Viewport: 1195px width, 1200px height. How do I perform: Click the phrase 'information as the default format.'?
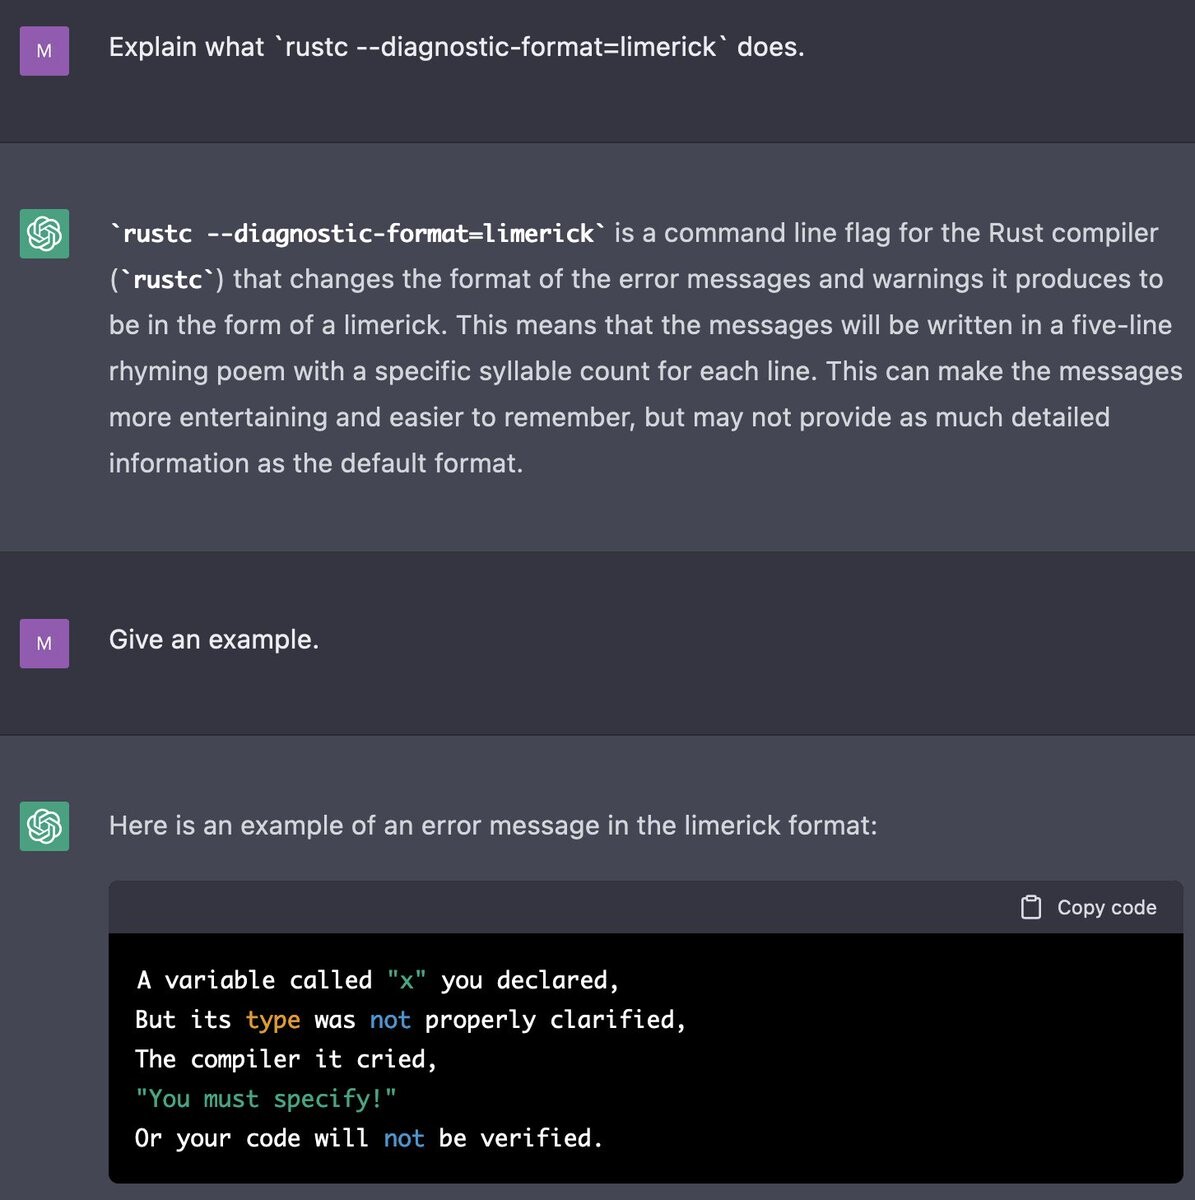click(x=315, y=464)
